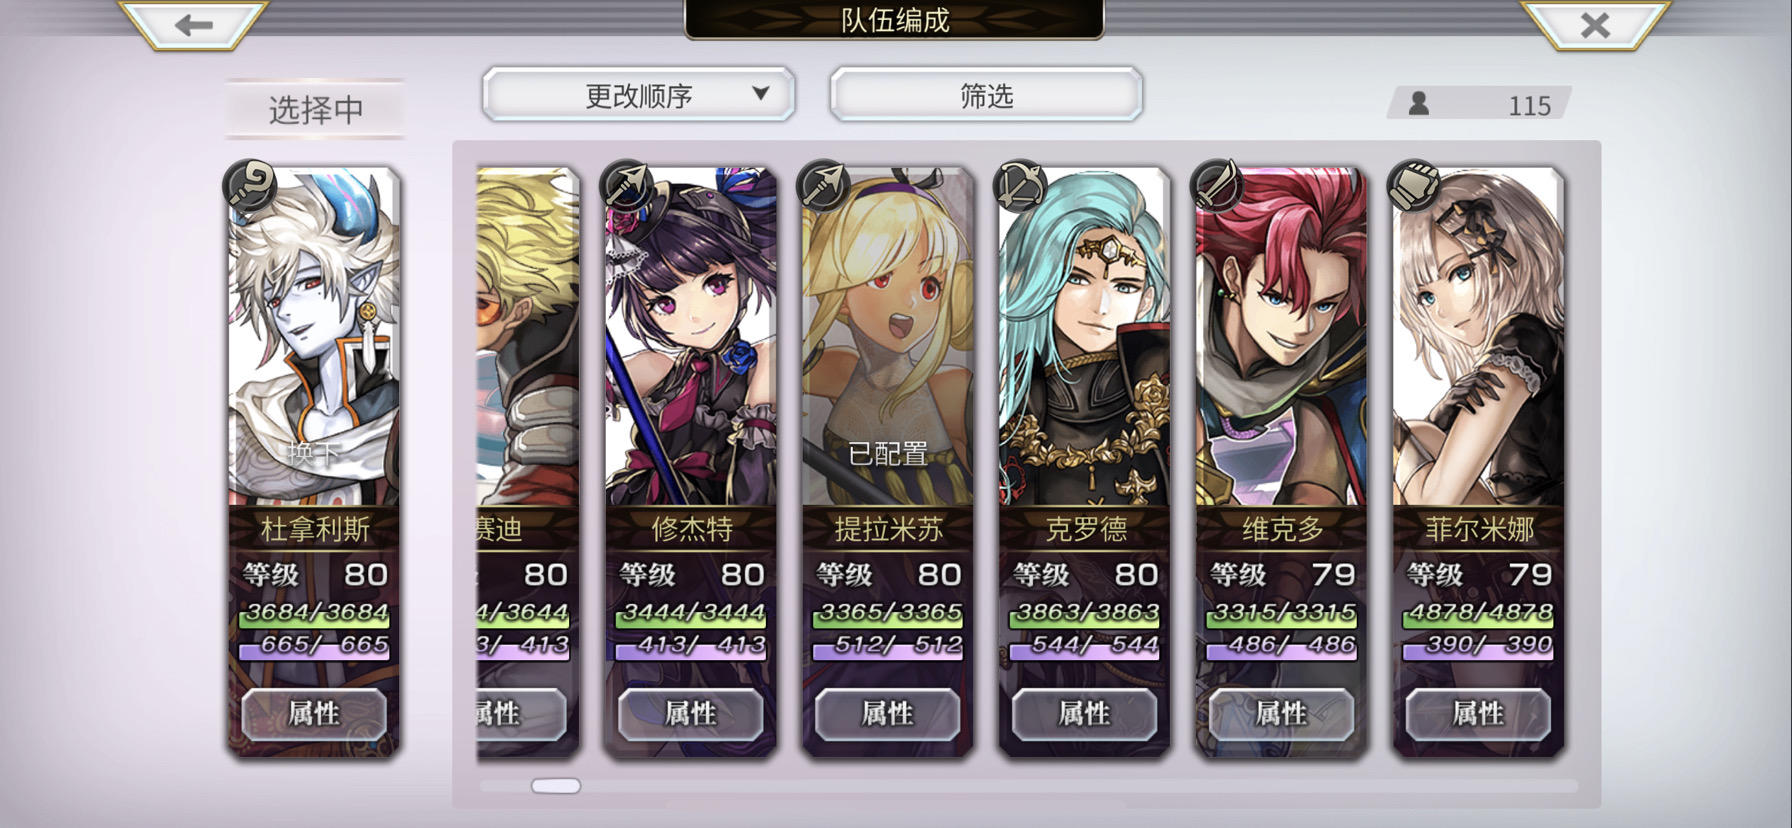The height and width of the screenshot is (828, 1792).
Task: Select the 克罗德 character portrait
Action: [x=1084, y=337]
